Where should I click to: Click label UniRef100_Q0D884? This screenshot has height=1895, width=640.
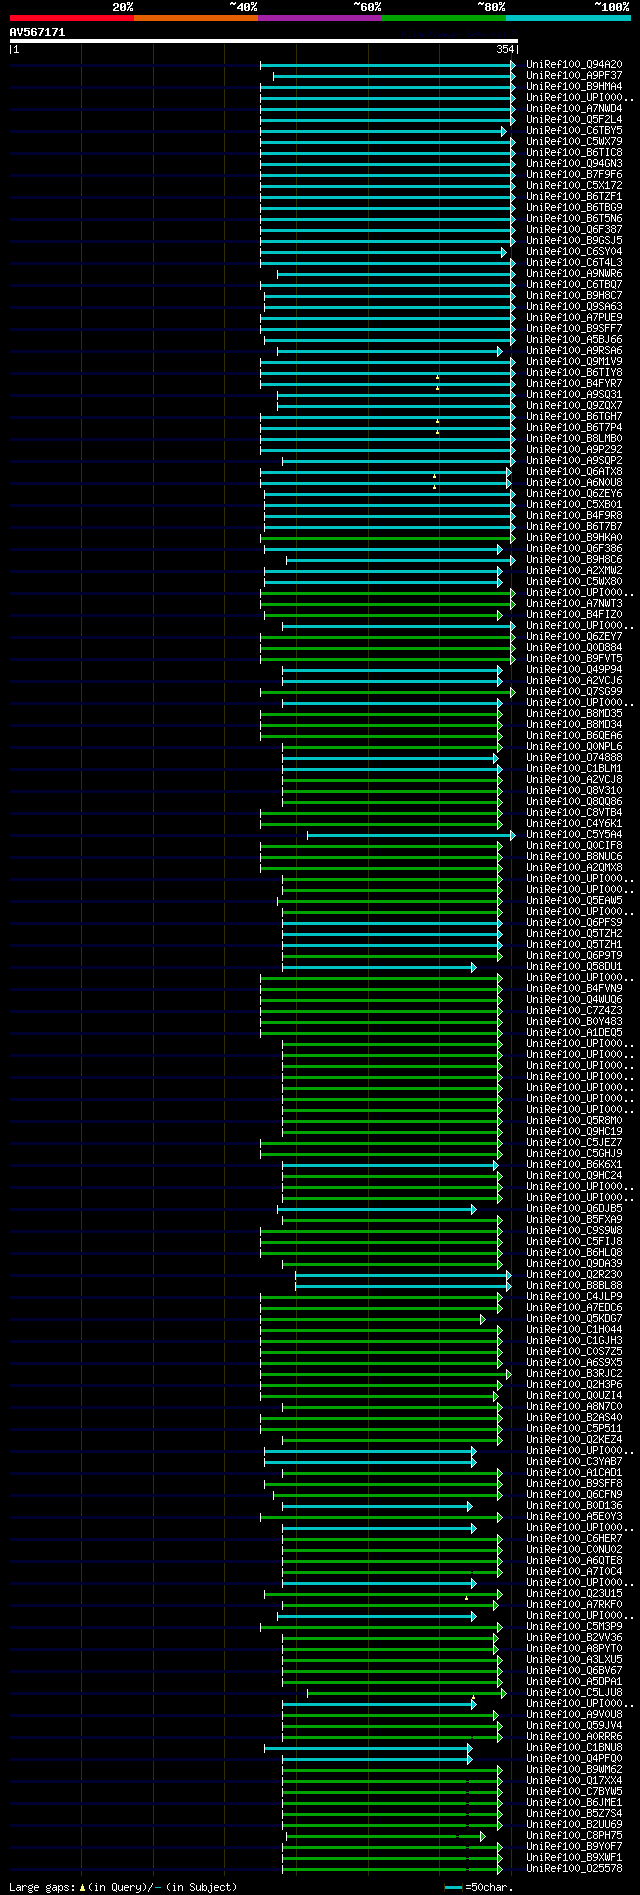click(x=574, y=647)
